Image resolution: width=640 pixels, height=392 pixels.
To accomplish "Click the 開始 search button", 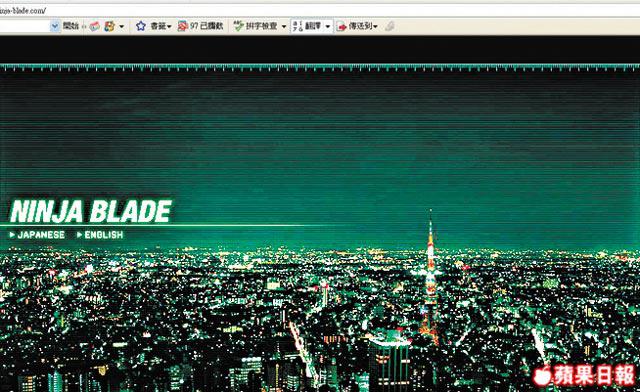I will pos(71,26).
